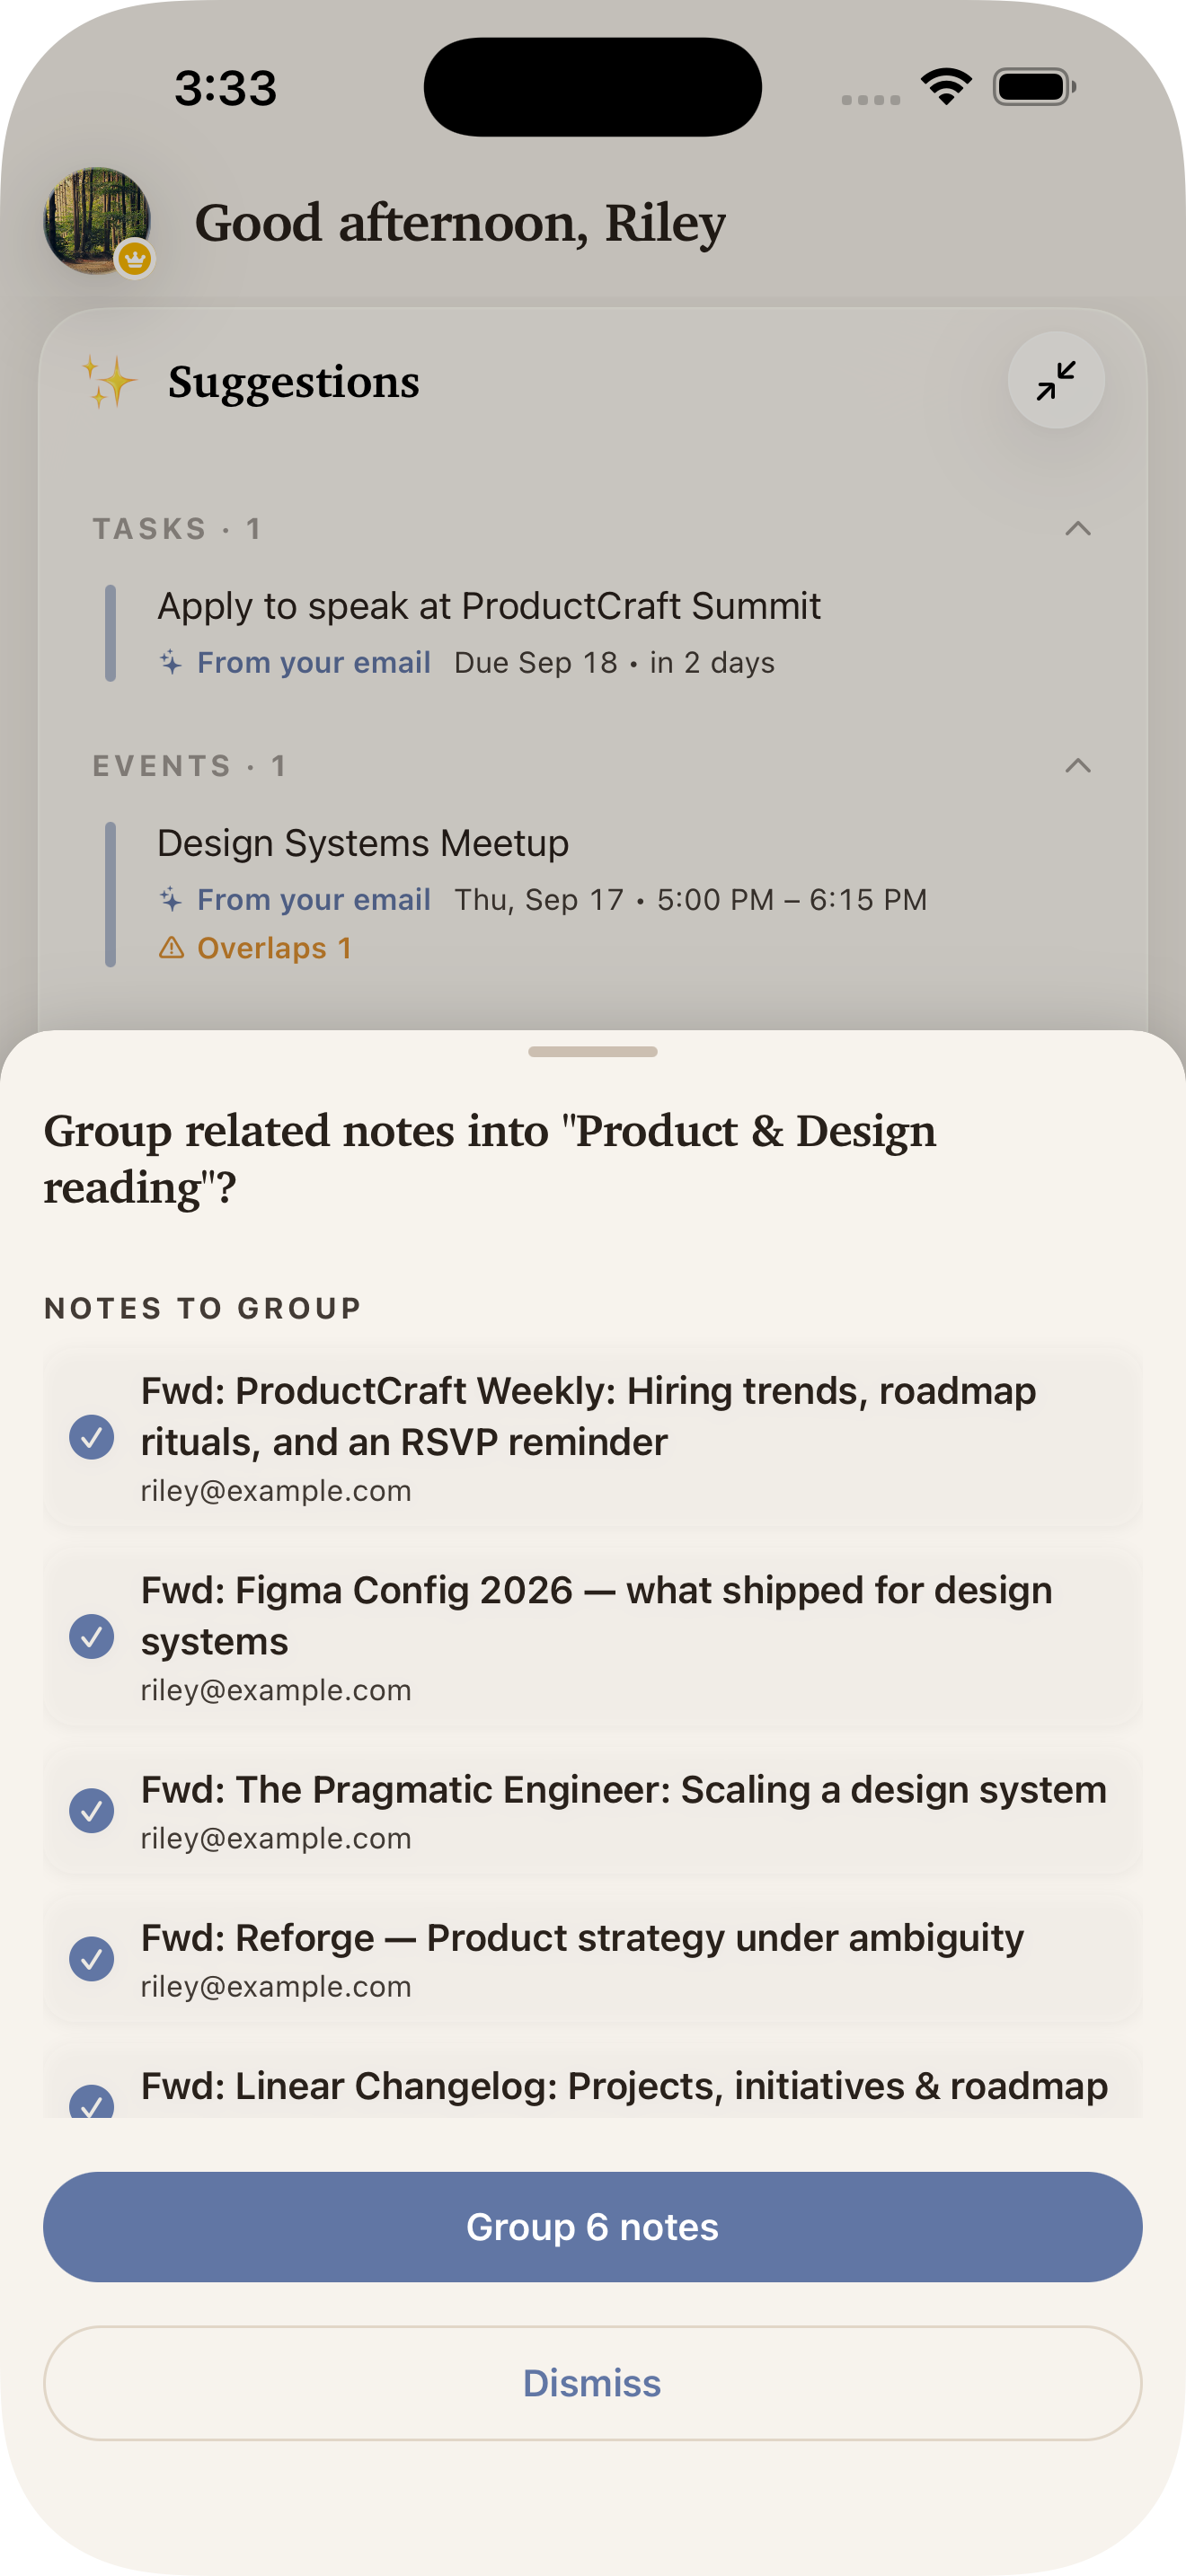Tap the sparkle icon under Design Systems Meetup
This screenshot has height=2576, width=1186.
[x=171, y=899]
